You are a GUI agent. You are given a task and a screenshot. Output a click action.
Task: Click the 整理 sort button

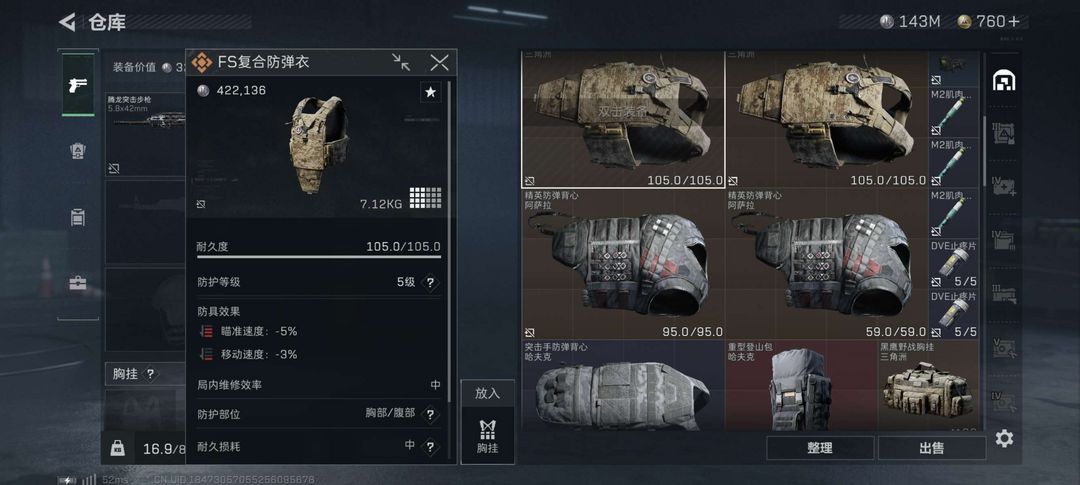(x=820, y=448)
